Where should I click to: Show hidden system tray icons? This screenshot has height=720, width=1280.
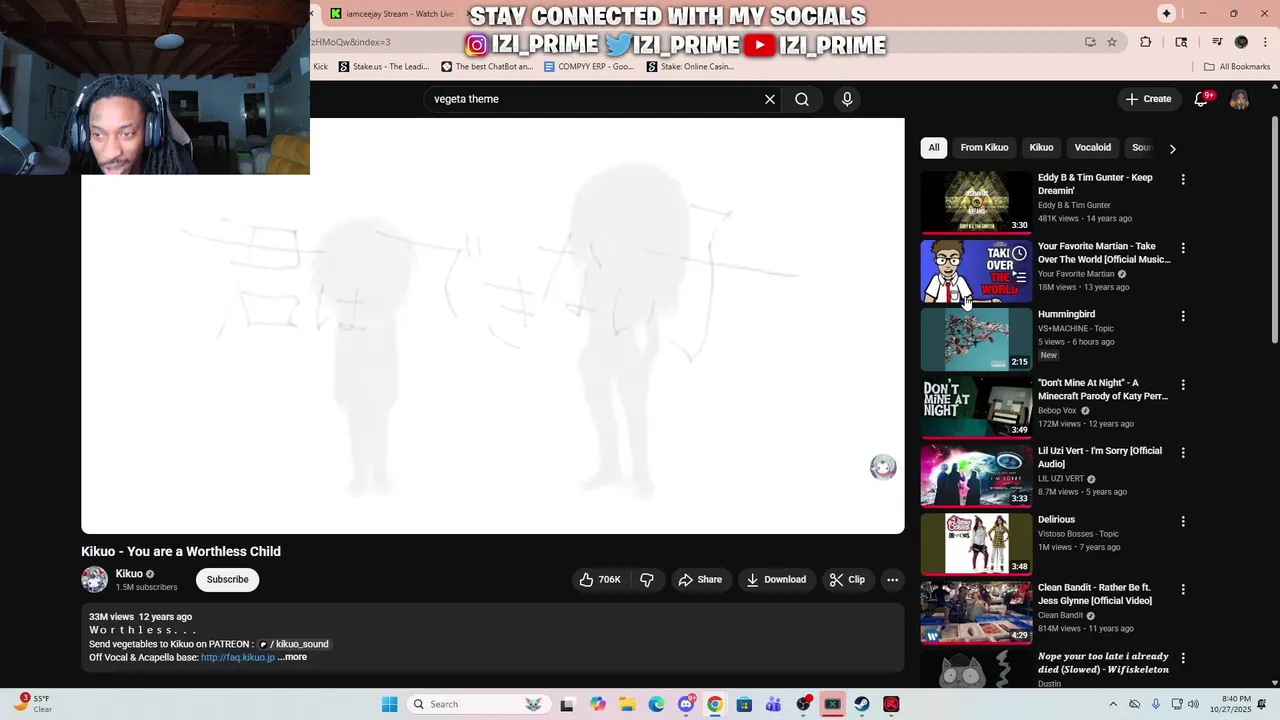[x=1113, y=704]
